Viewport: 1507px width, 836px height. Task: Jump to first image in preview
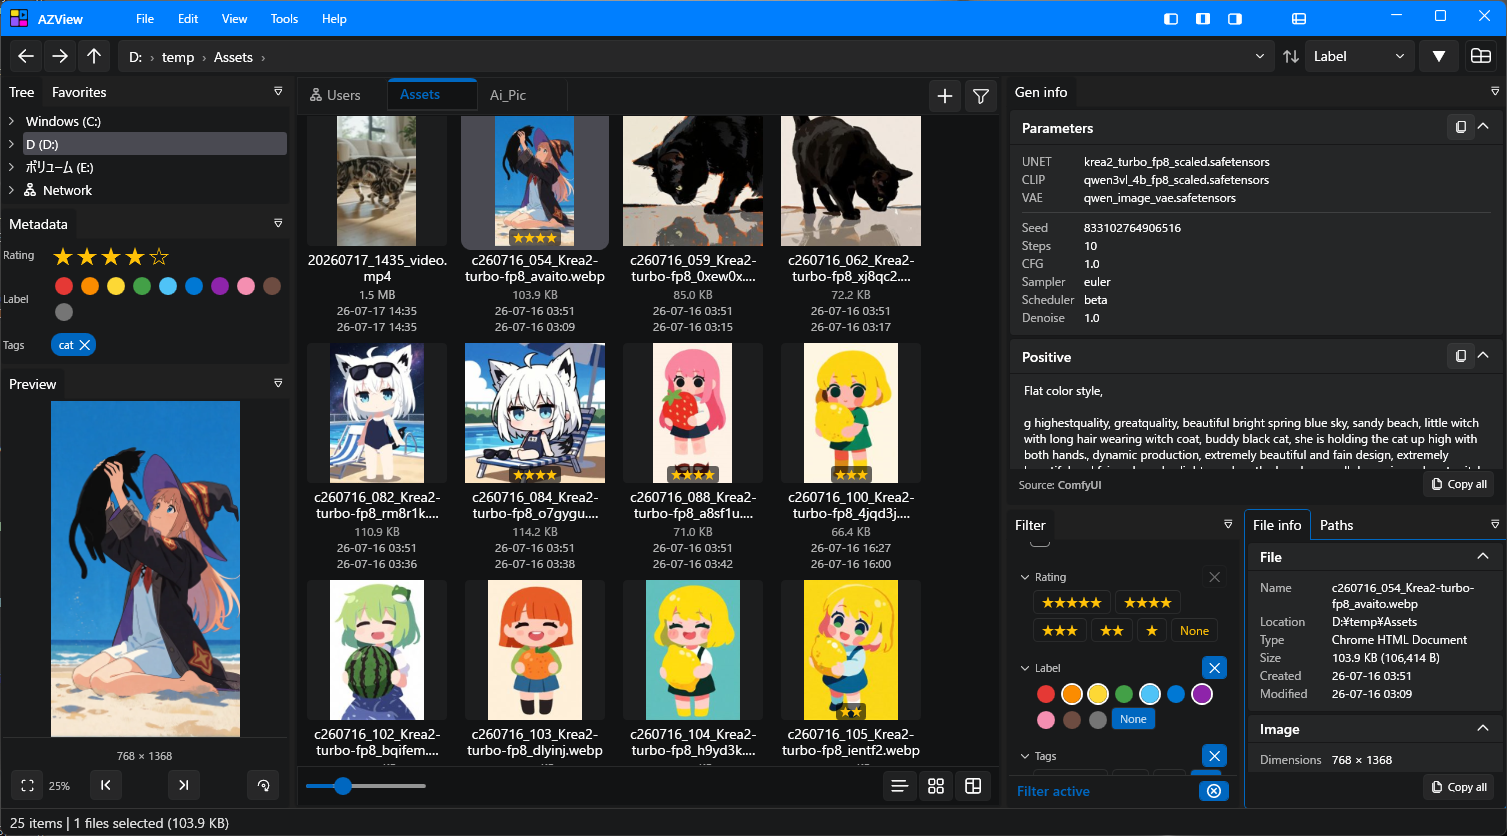click(x=106, y=786)
